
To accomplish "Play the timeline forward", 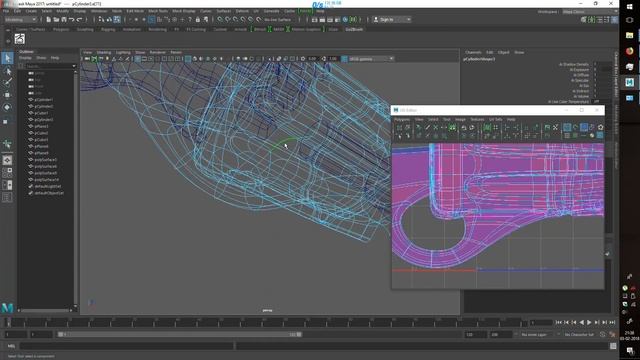I will [589, 322].
